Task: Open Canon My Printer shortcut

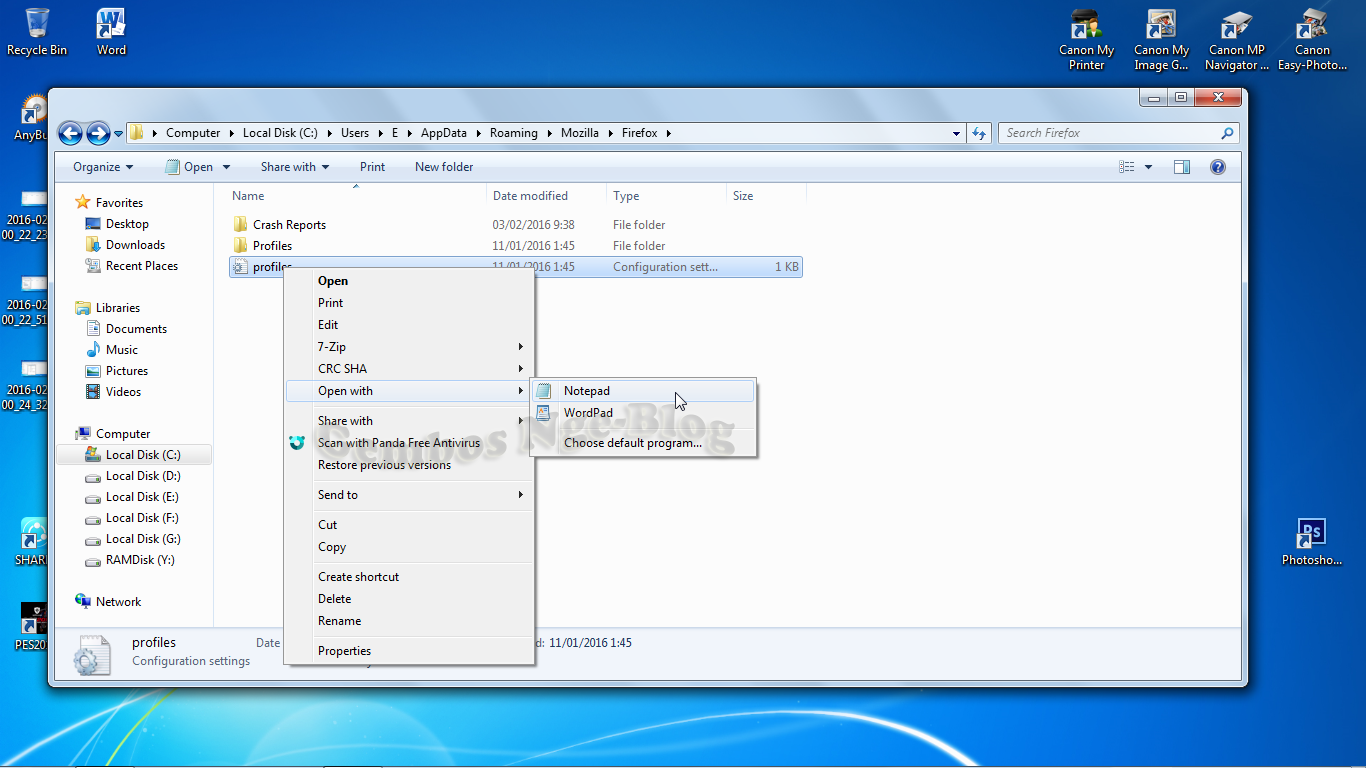Action: pos(1086,40)
